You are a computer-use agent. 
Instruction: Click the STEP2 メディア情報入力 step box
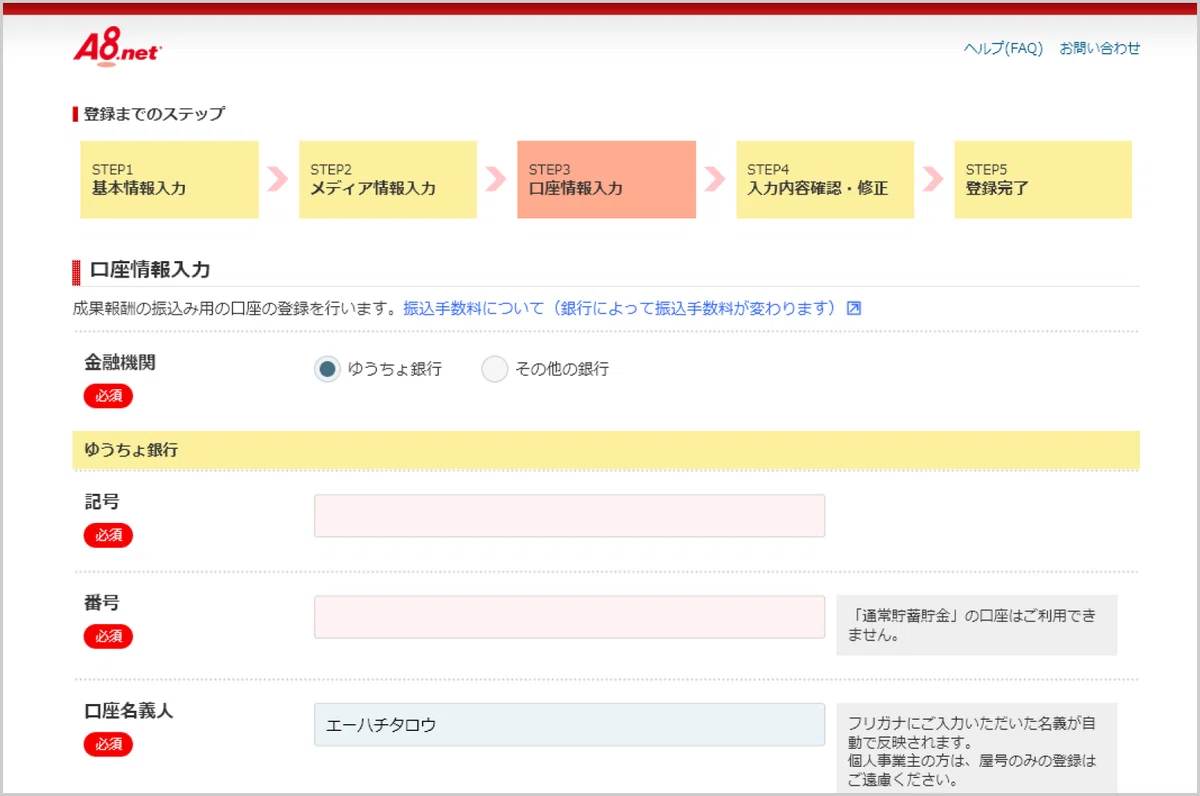388,179
